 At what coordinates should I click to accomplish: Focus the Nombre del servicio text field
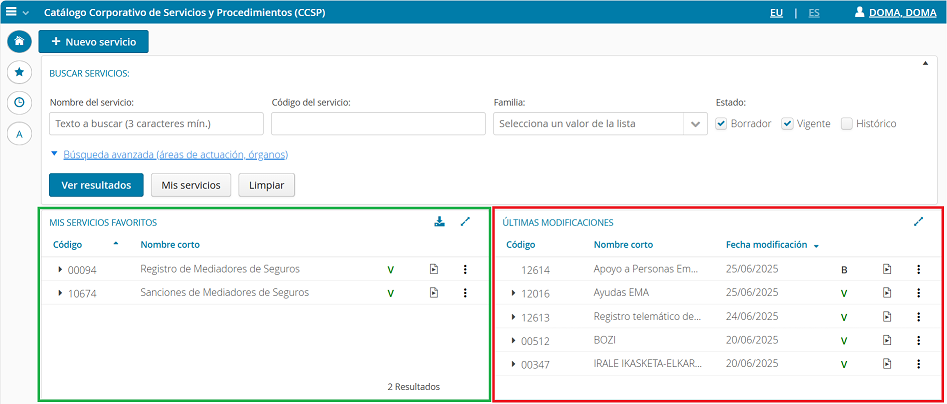[x=156, y=124]
